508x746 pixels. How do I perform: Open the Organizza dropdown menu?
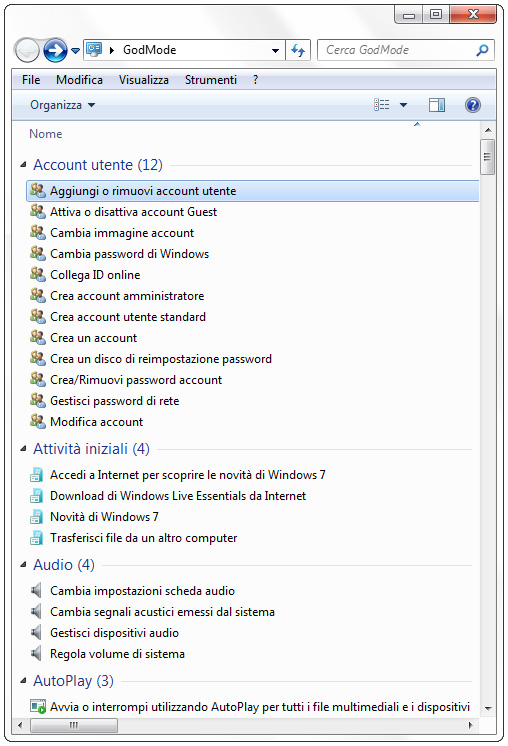(x=62, y=105)
